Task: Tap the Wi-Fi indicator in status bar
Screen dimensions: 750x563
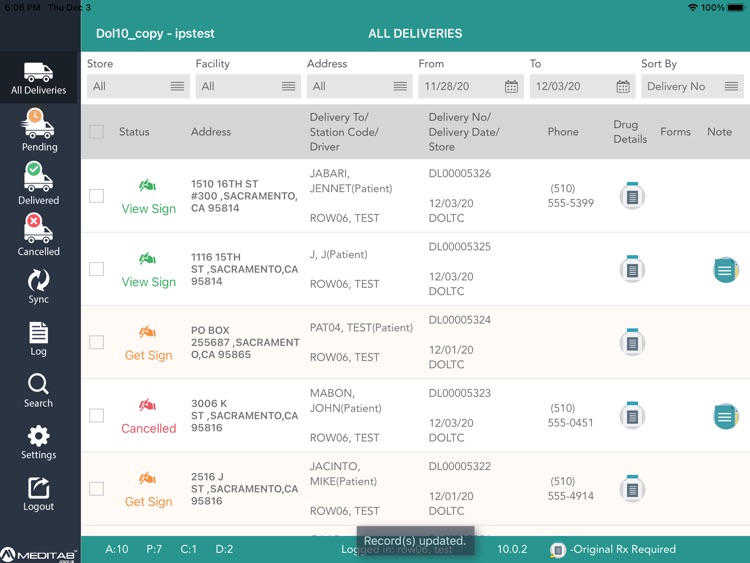Action: tap(692, 8)
